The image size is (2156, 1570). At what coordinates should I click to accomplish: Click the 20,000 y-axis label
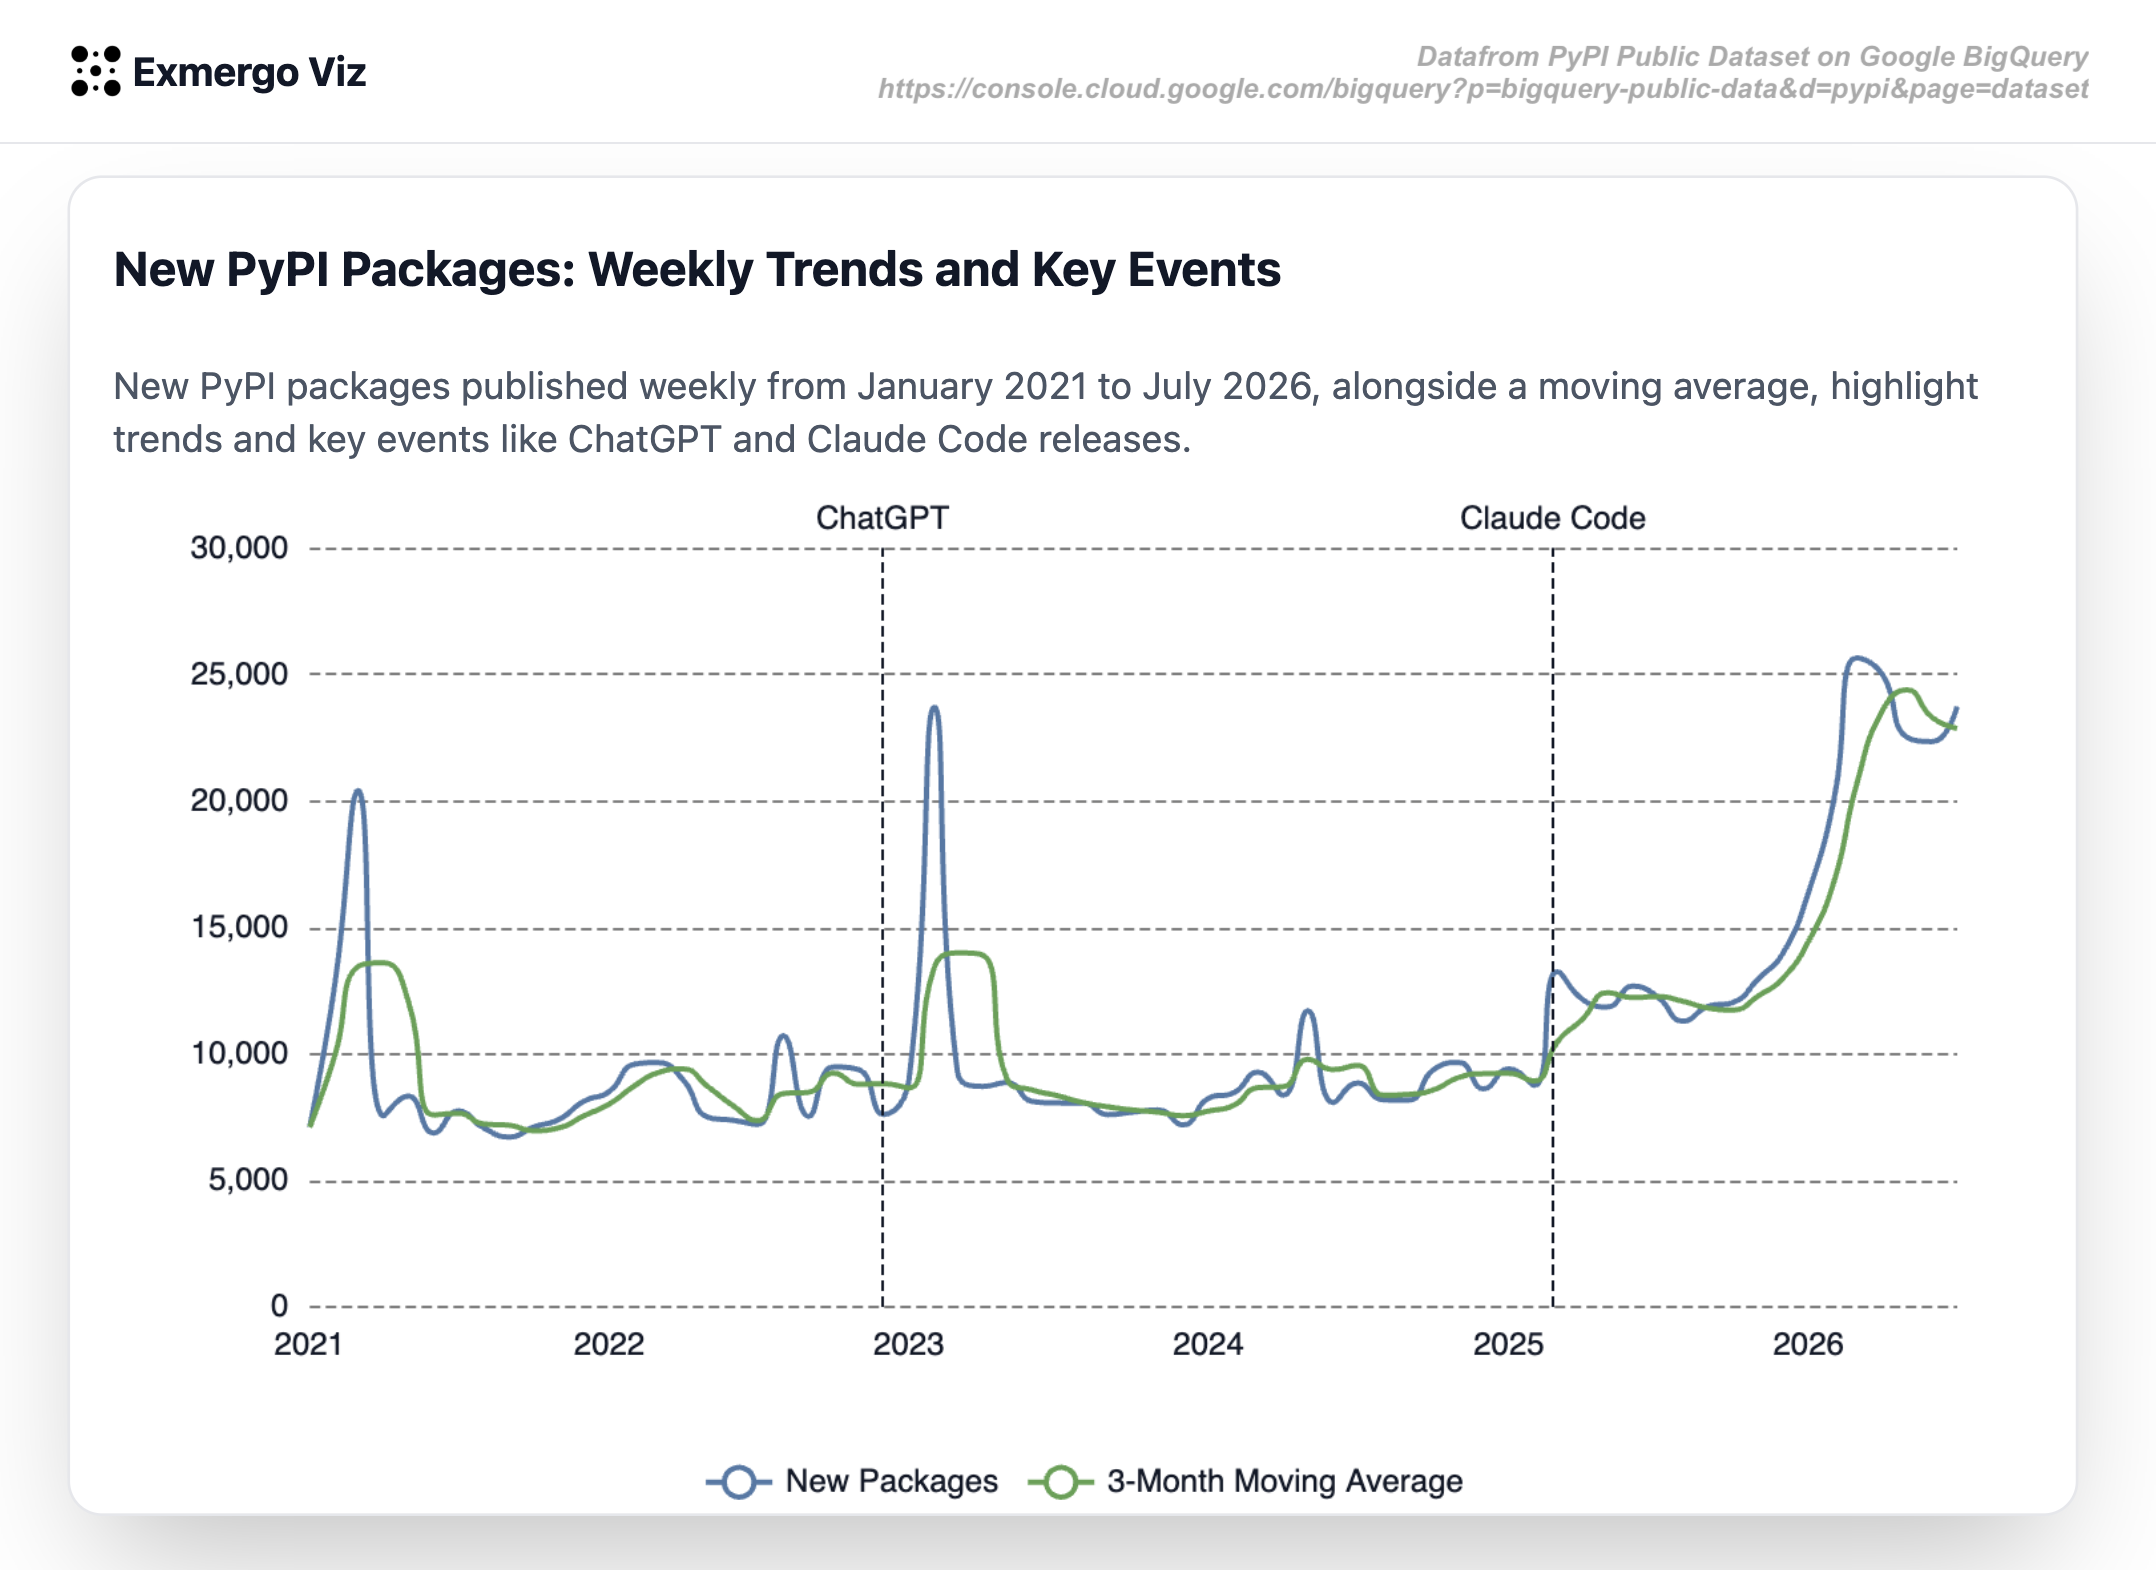click(x=239, y=800)
